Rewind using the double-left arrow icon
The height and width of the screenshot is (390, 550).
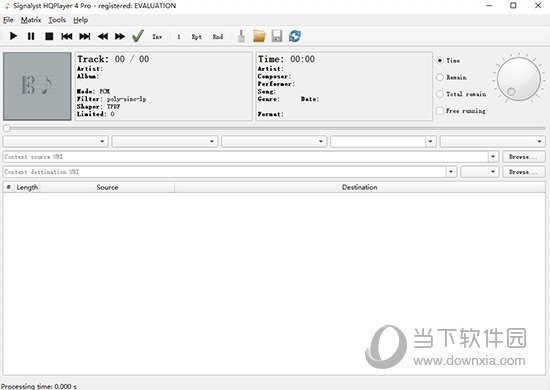coord(103,36)
